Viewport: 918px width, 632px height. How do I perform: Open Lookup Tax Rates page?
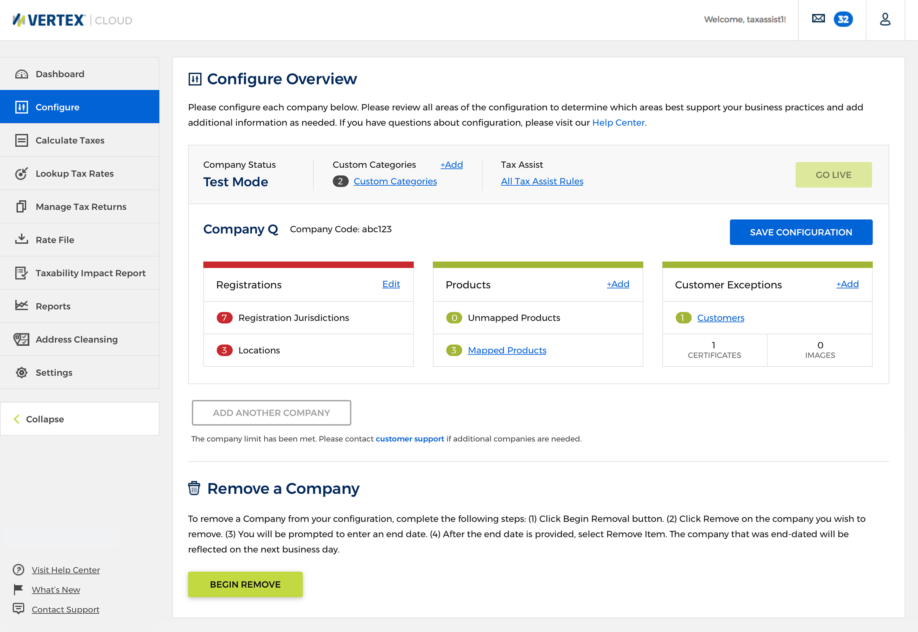[x=80, y=173]
